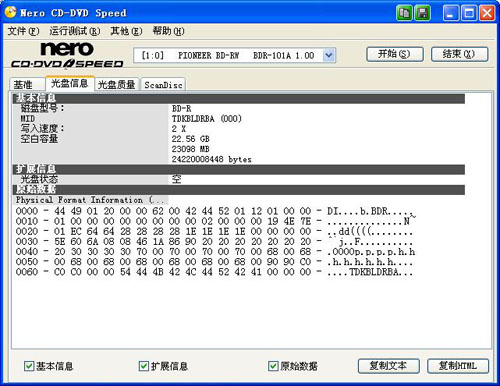Expand the PIONEER BD-RW drive dropdown arrow

[x=329, y=55]
